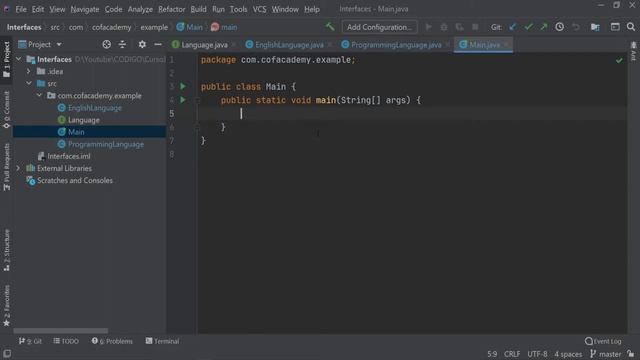Click Git Push arrow icon
This screenshot has width=640, height=360.
coord(544,27)
